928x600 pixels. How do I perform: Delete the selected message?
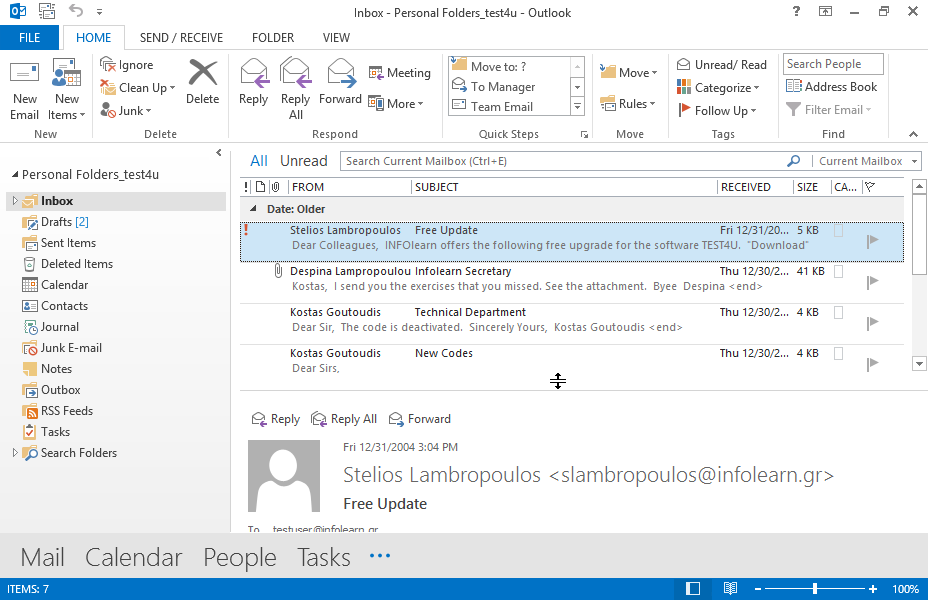[202, 82]
